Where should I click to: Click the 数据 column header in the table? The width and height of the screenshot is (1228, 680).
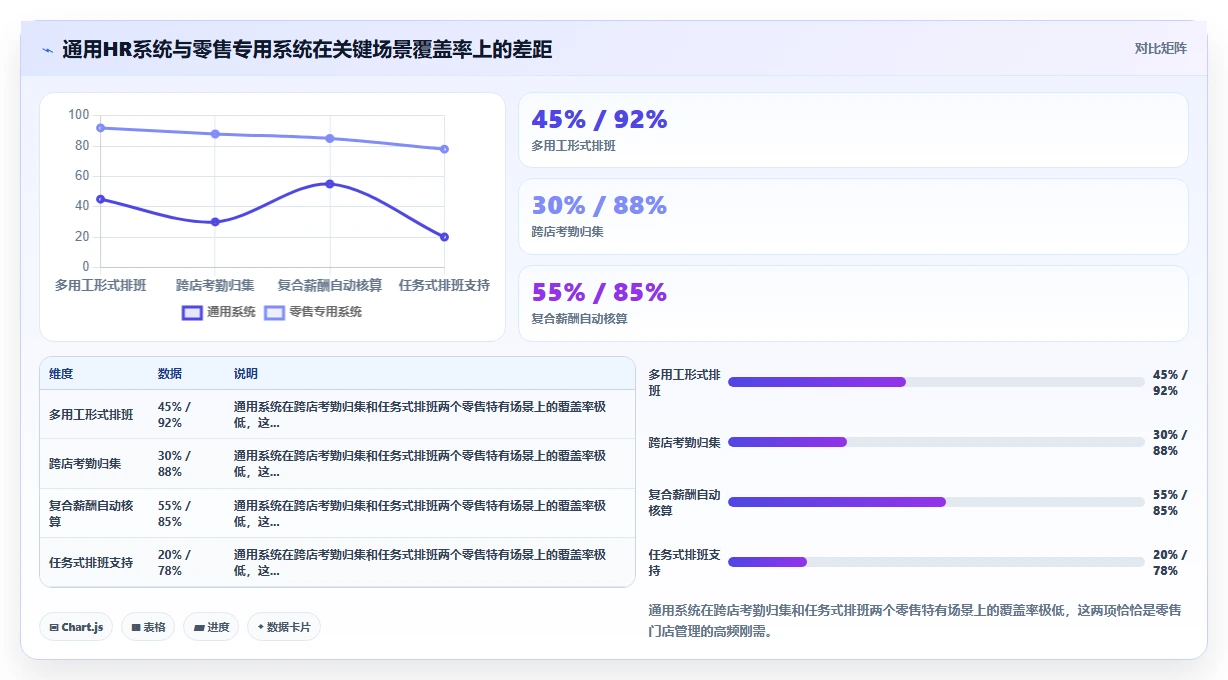click(170, 374)
